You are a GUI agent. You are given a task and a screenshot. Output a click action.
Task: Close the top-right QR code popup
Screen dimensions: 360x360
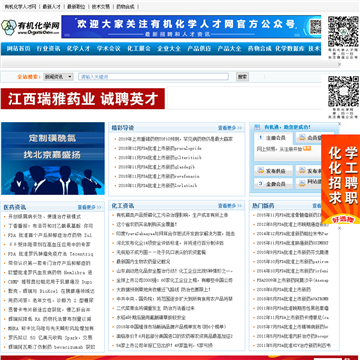tap(339, 64)
